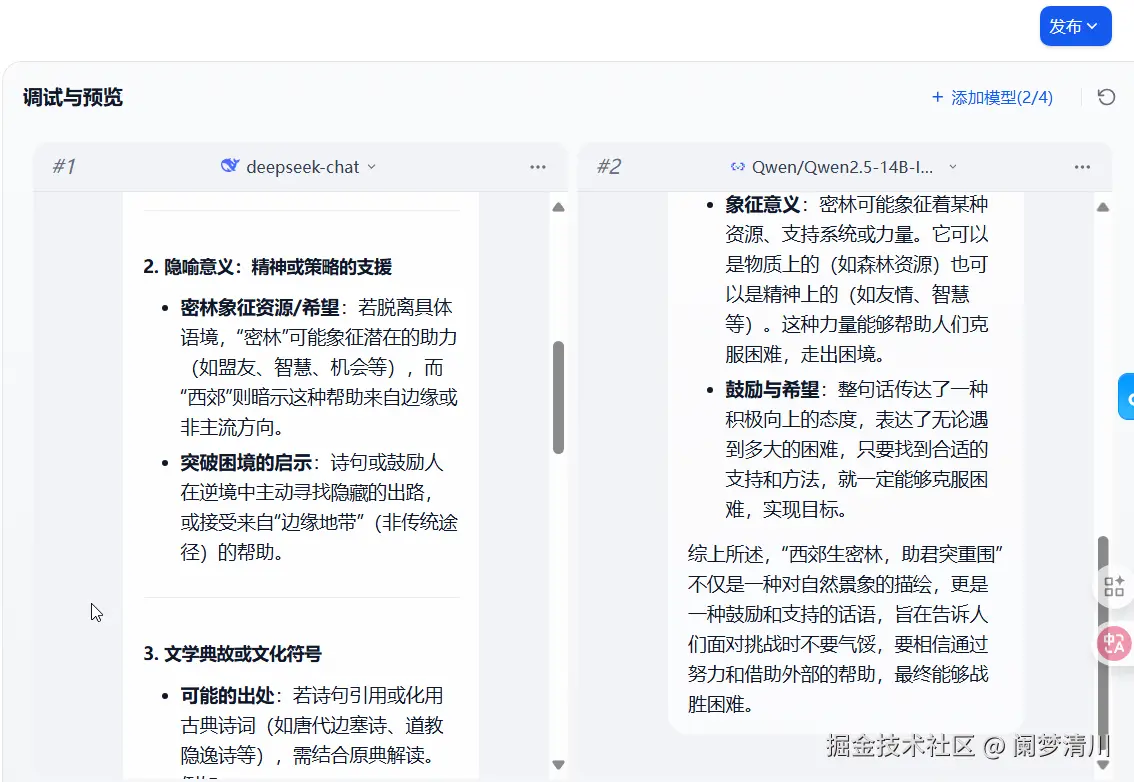Screen dimensions: 1134x782
Task: Click bold text 可能的出处
Action: pyautogui.click(x=227, y=695)
